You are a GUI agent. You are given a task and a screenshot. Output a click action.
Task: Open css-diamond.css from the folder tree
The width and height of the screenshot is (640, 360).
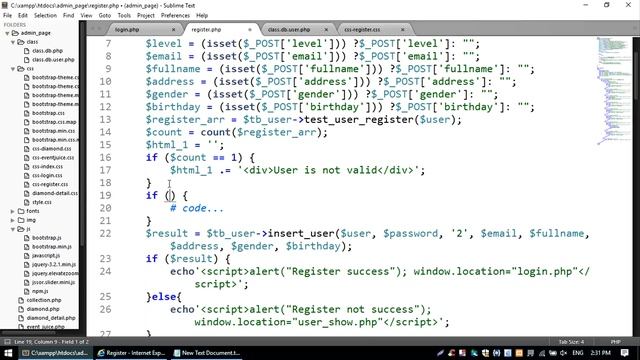51,149
